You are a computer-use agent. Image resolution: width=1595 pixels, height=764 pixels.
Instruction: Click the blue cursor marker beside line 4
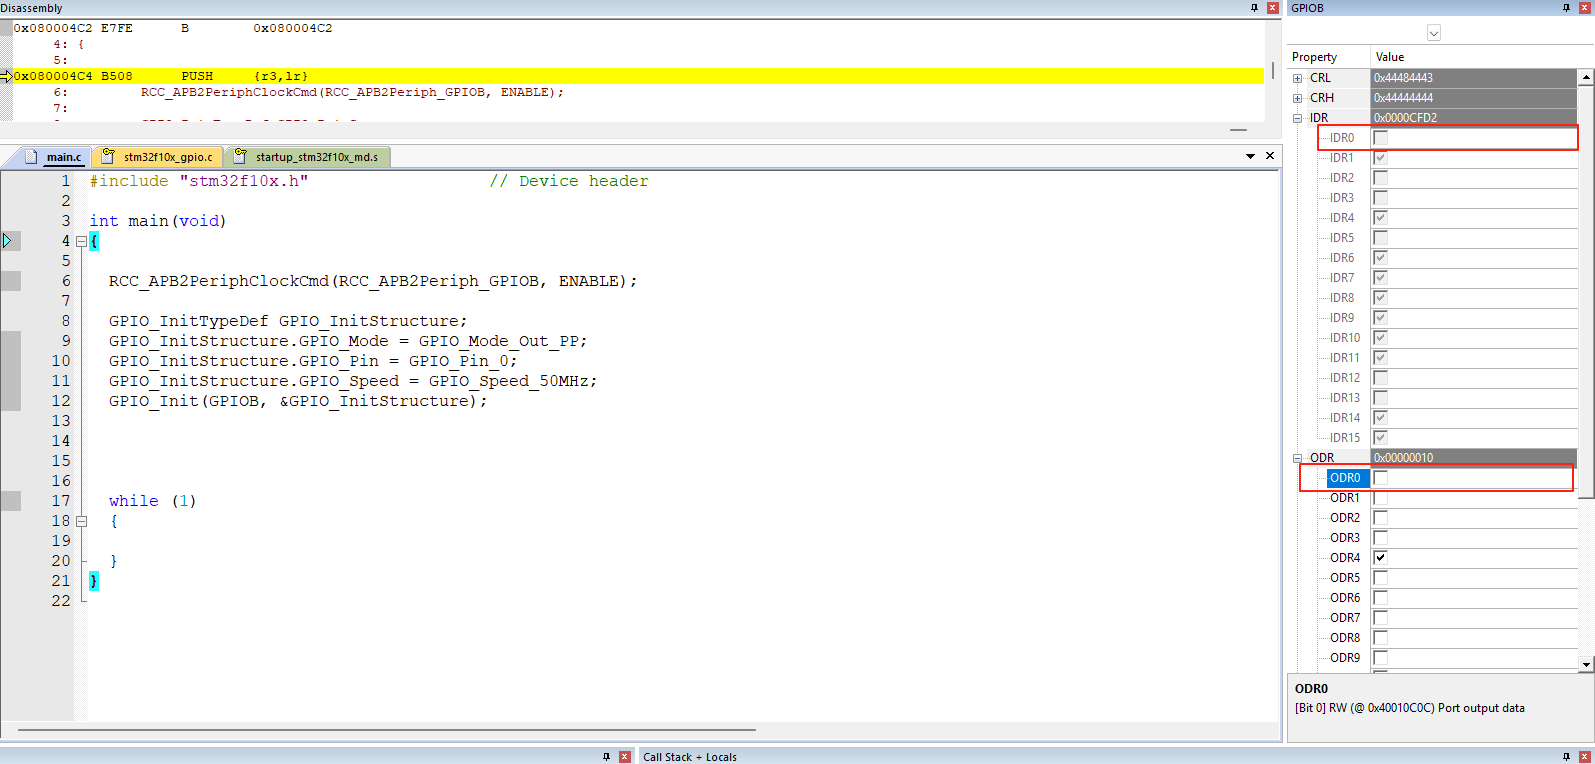pos(7,241)
